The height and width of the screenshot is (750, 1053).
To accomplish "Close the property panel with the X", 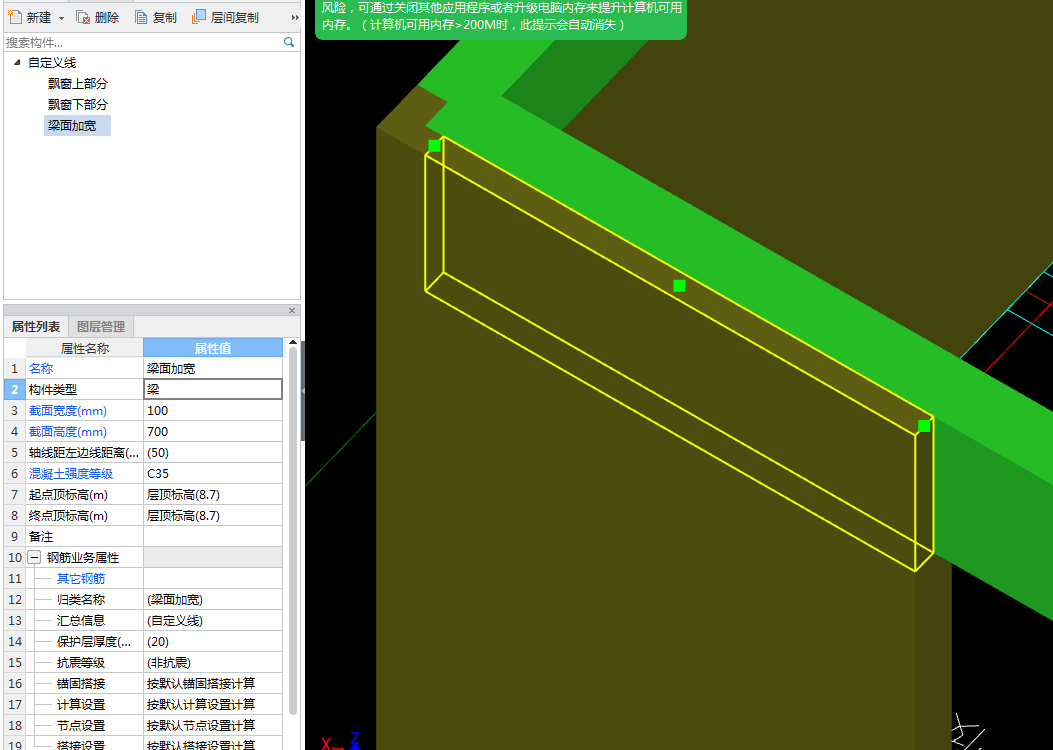I will pyautogui.click(x=292, y=311).
